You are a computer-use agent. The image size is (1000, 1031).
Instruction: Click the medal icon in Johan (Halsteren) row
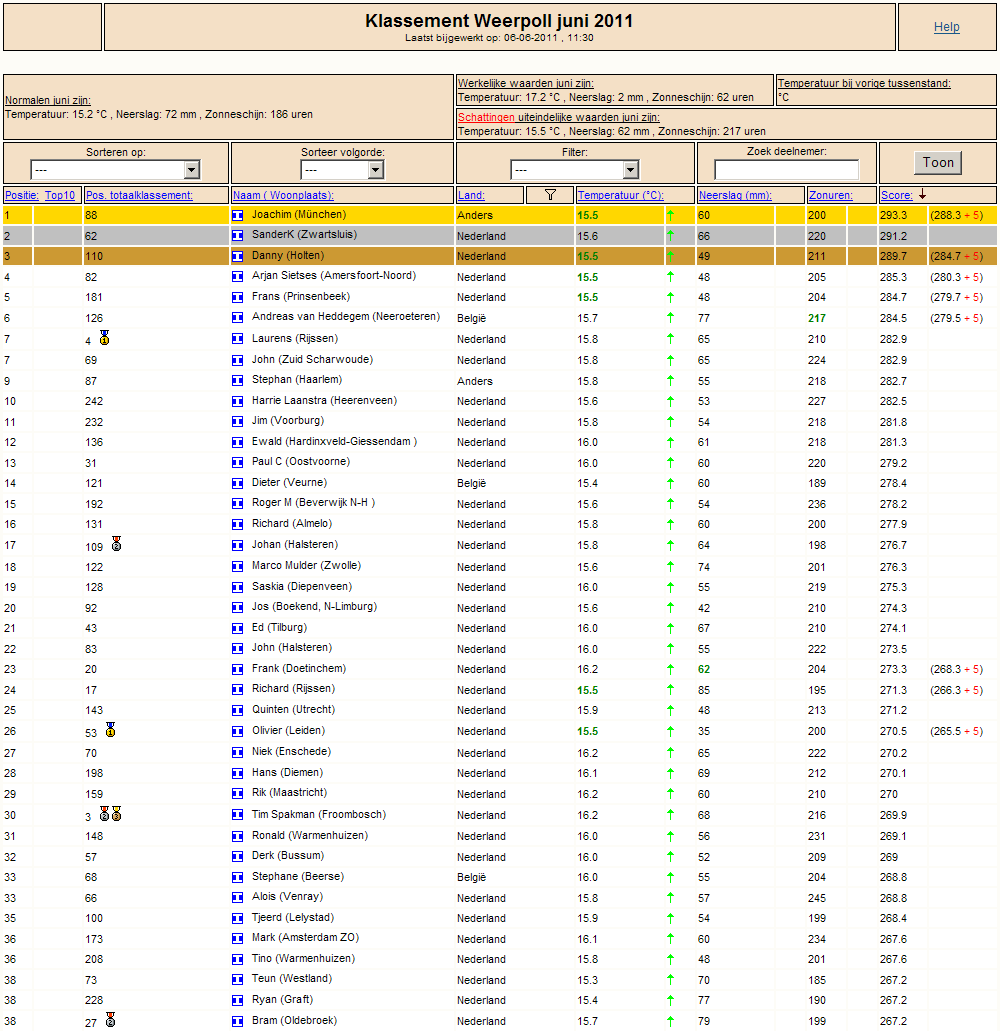(116, 544)
